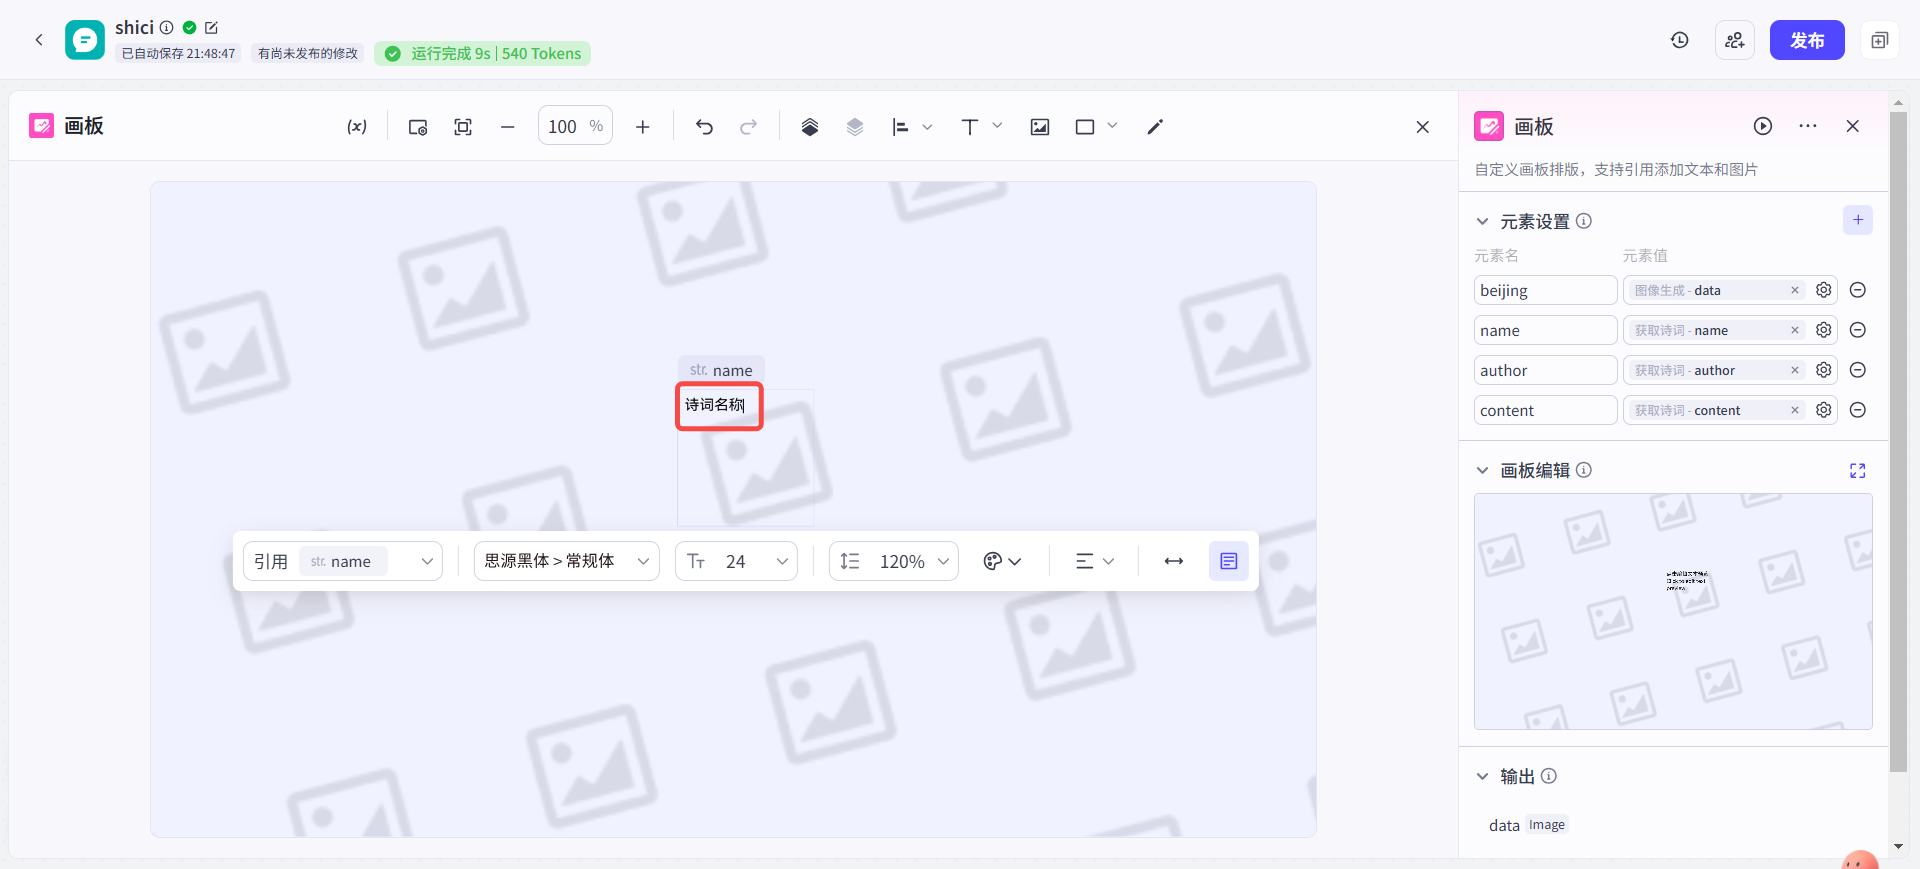Expand canvas editor to fullscreen icon
This screenshot has height=869, width=1920.
pos(1858,470)
